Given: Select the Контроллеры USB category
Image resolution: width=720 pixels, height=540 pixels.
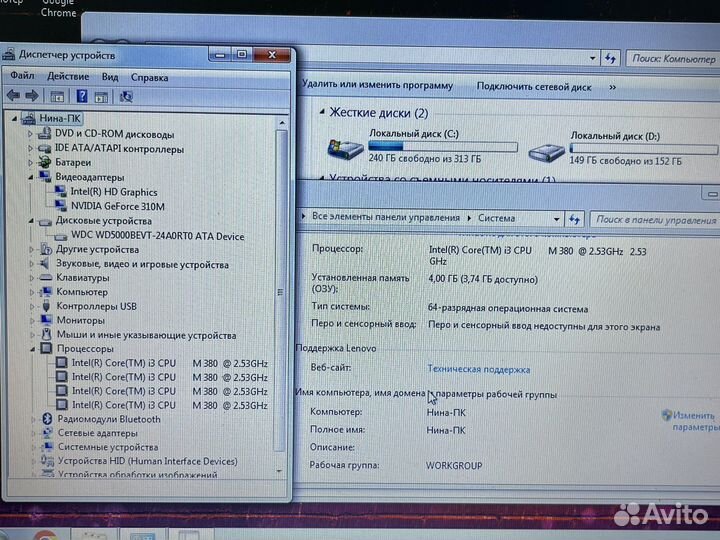Looking at the screenshot, I should 96,306.
